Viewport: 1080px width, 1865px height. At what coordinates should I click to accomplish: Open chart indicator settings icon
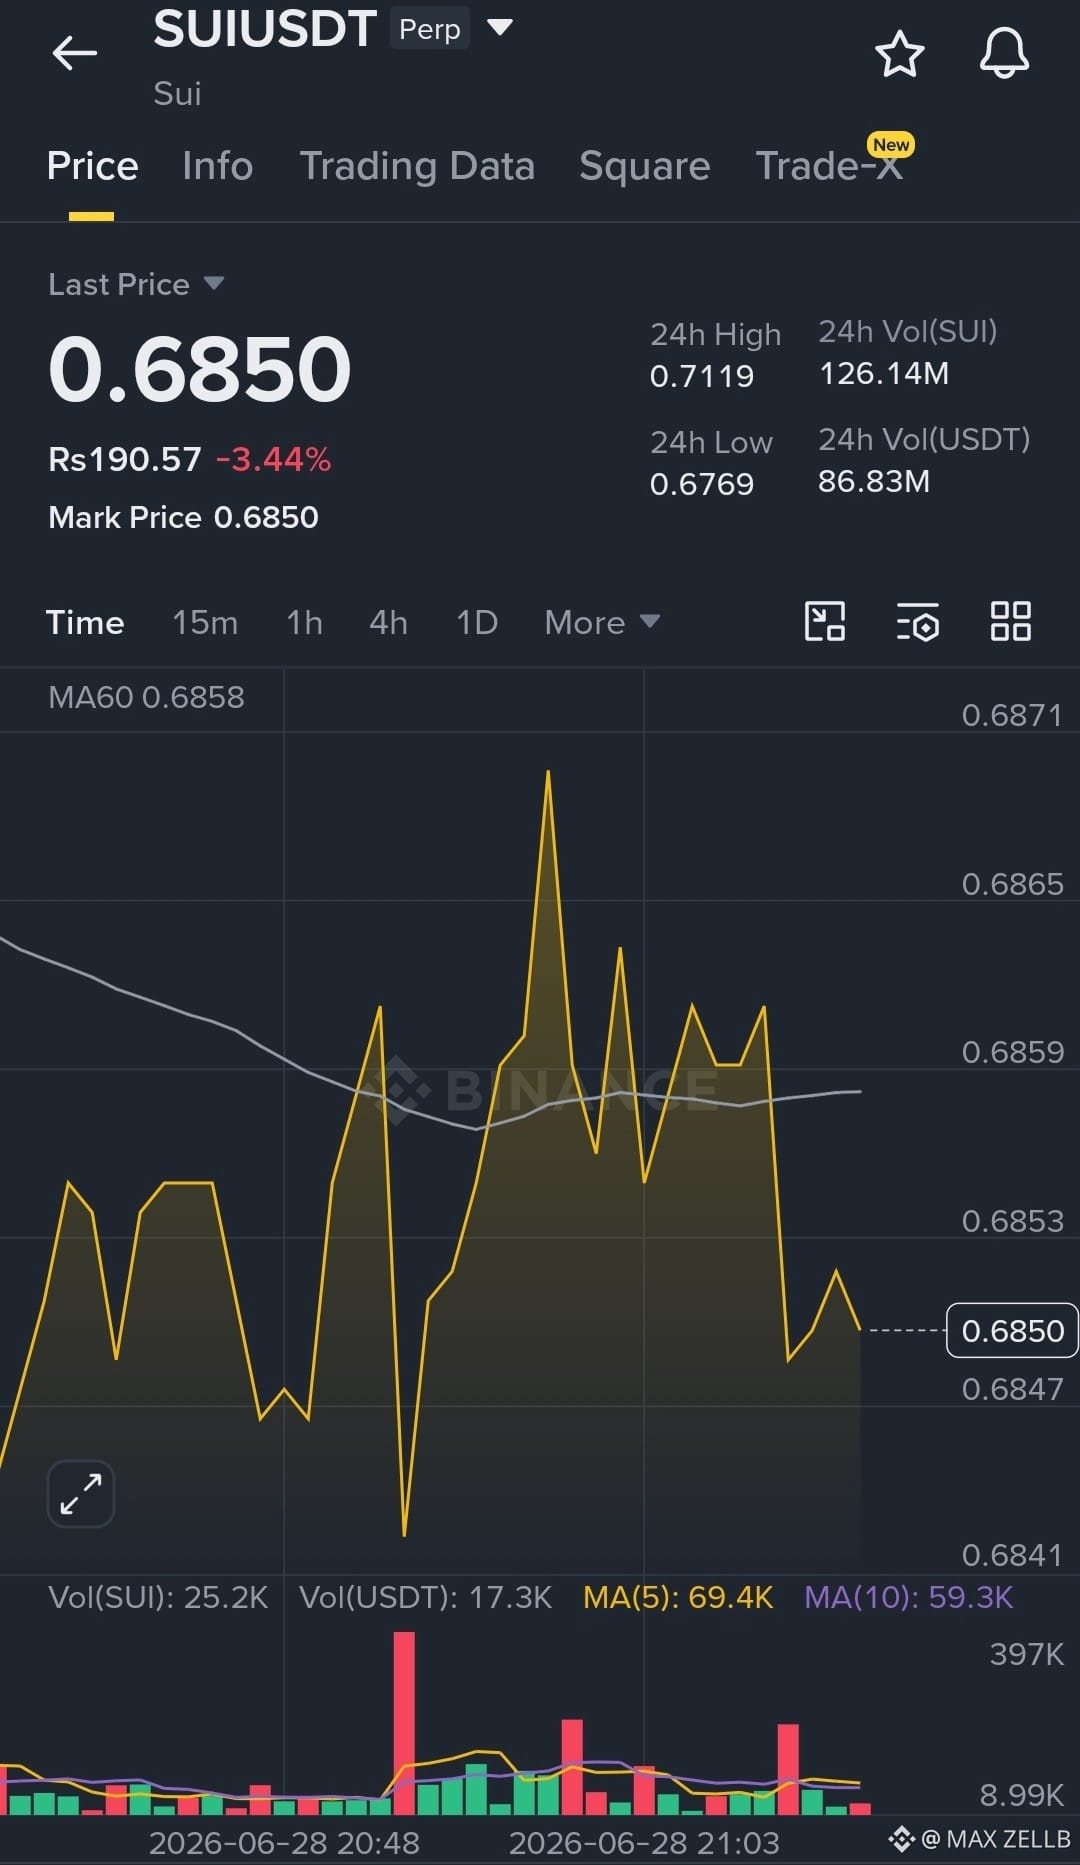click(918, 621)
